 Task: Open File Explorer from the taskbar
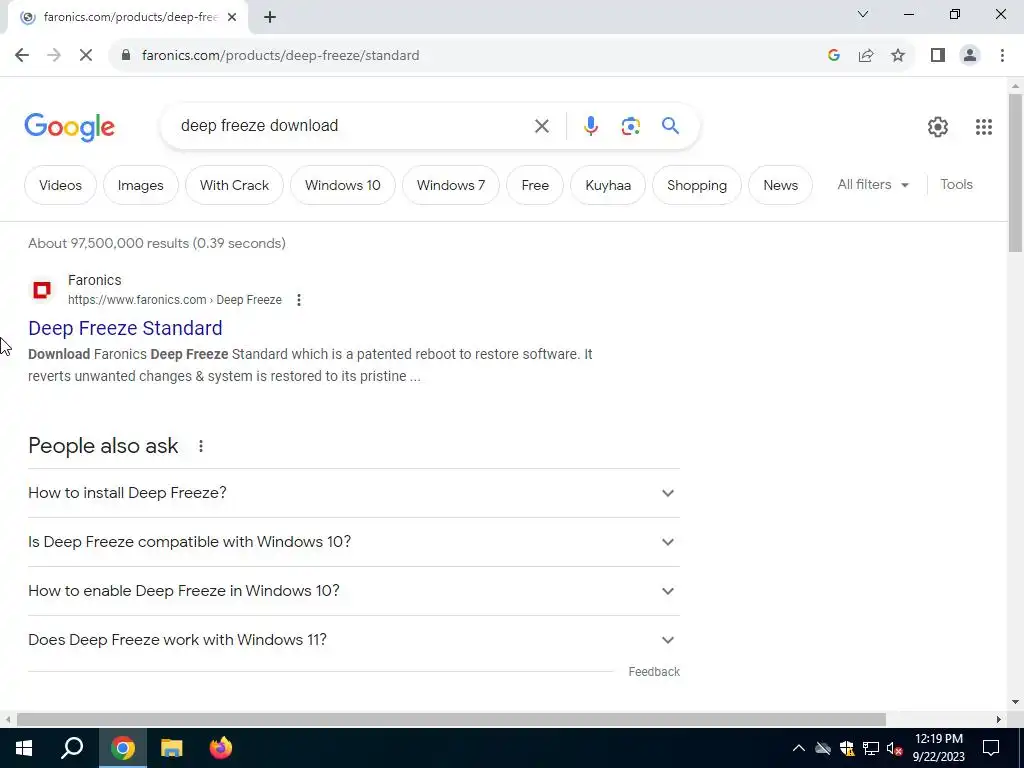[172, 748]
